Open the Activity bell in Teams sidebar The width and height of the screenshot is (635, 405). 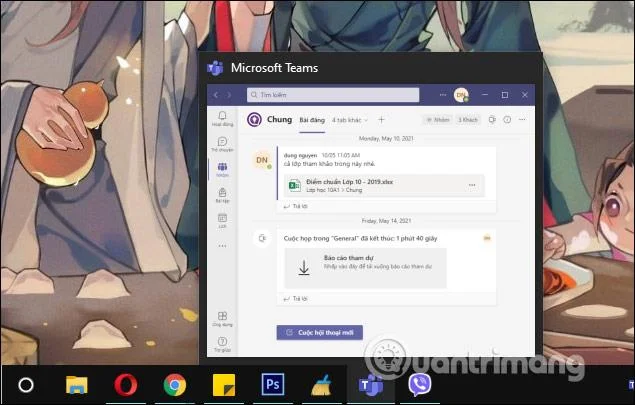tap(222, 119)
